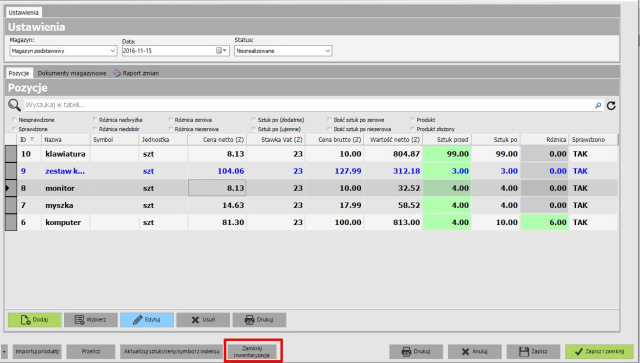Sort by the Nazwa column header

click(66, 140)
